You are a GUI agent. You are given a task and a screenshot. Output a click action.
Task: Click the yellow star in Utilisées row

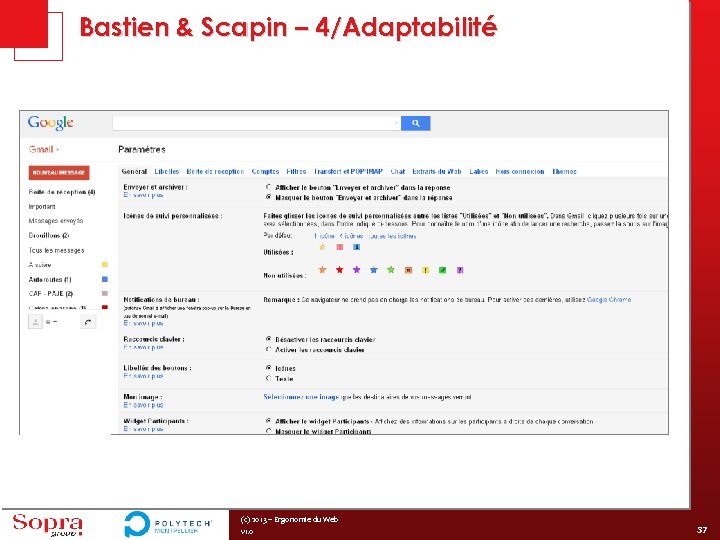pos(322,247)
